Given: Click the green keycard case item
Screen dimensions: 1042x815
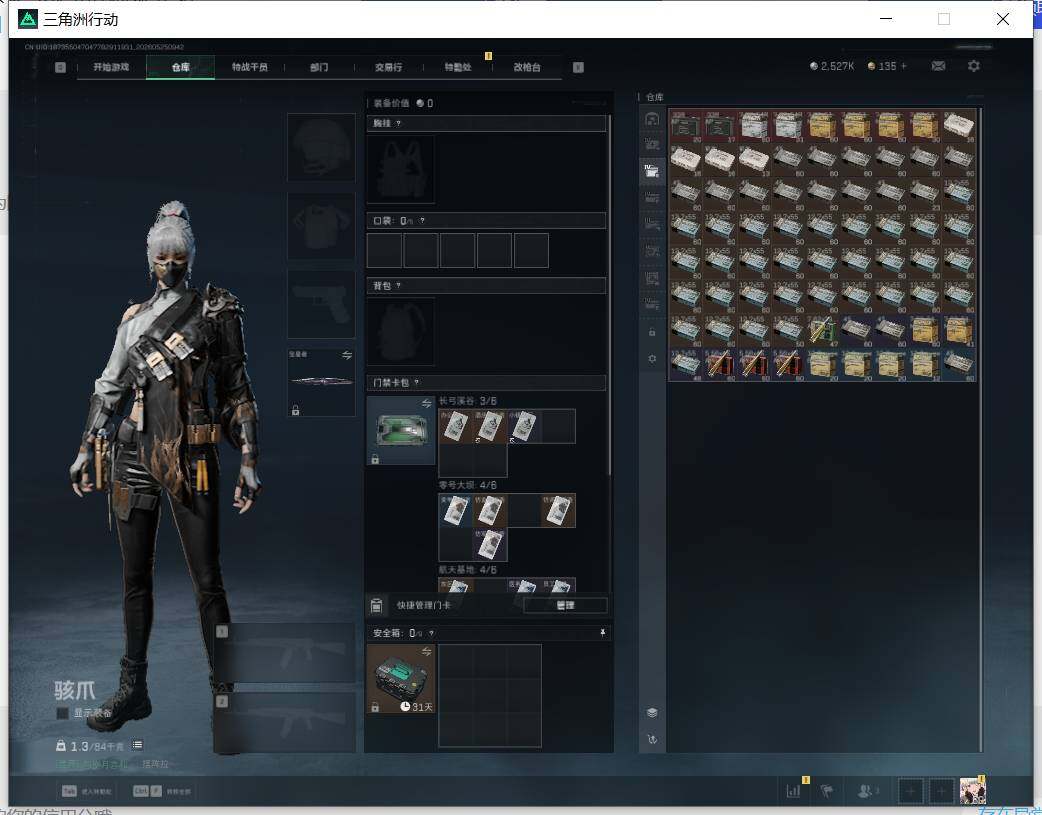Looking at the screenshot, I should click(x=401, y=431).
